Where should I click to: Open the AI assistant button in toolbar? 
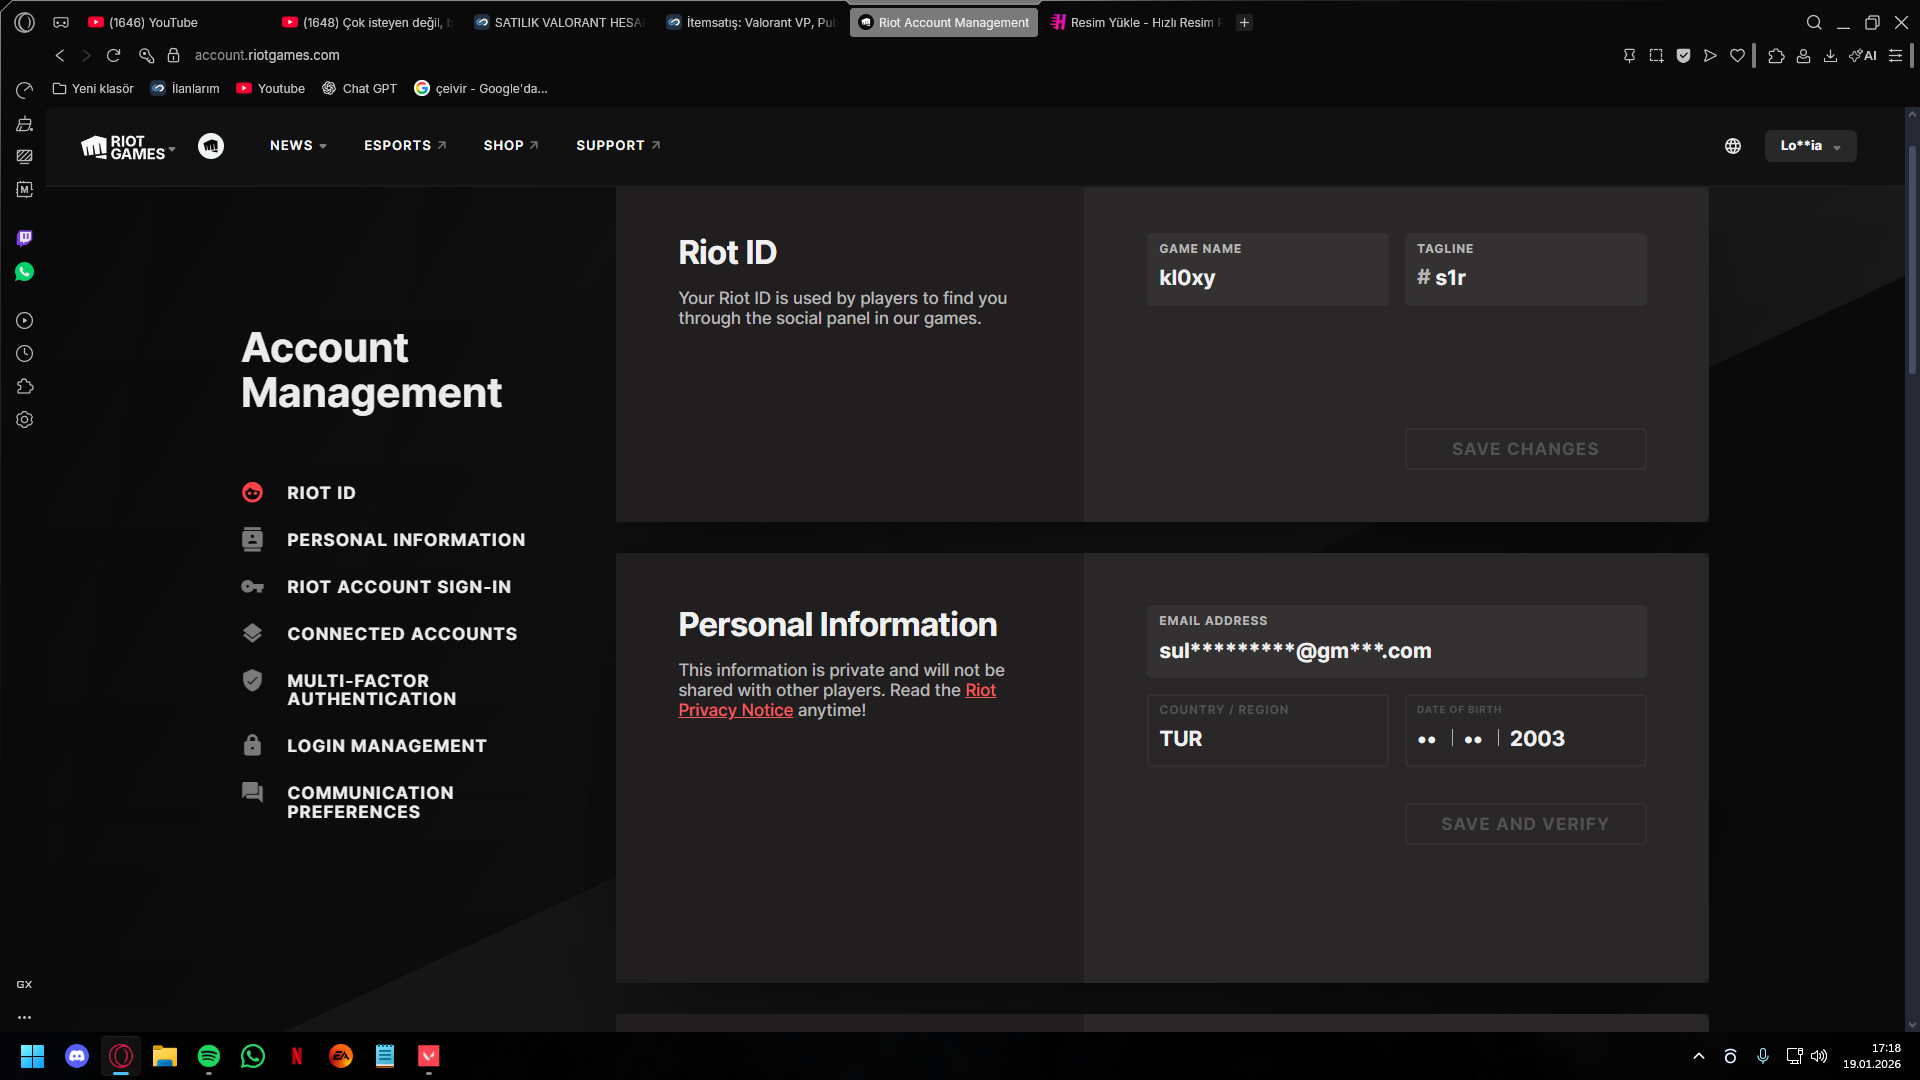(x=1863, y=56)
